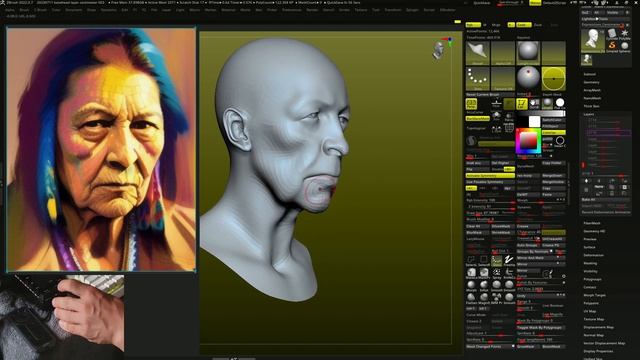Open the Zplugin menu
640x360 pixels.
coord(412,10)
